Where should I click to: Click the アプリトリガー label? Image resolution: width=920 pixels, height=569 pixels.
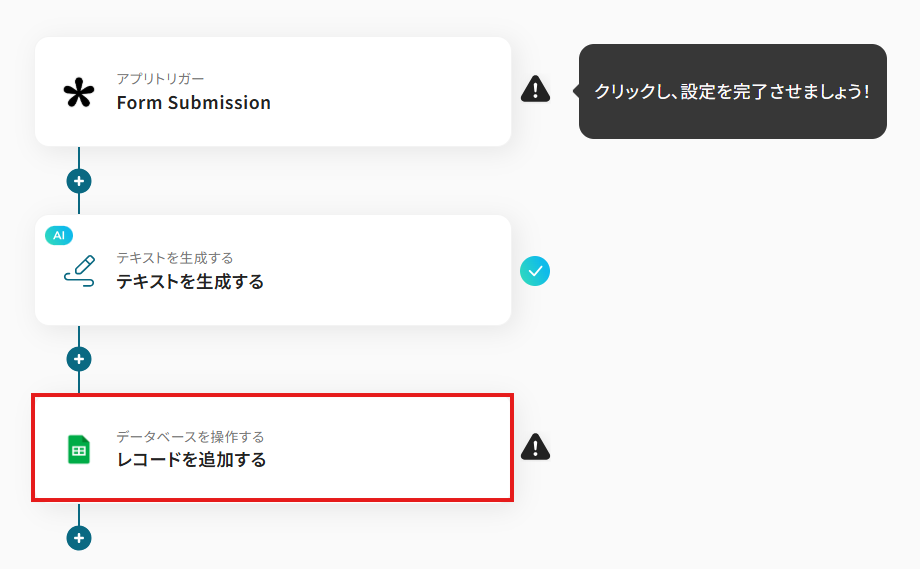coord(160,79)
